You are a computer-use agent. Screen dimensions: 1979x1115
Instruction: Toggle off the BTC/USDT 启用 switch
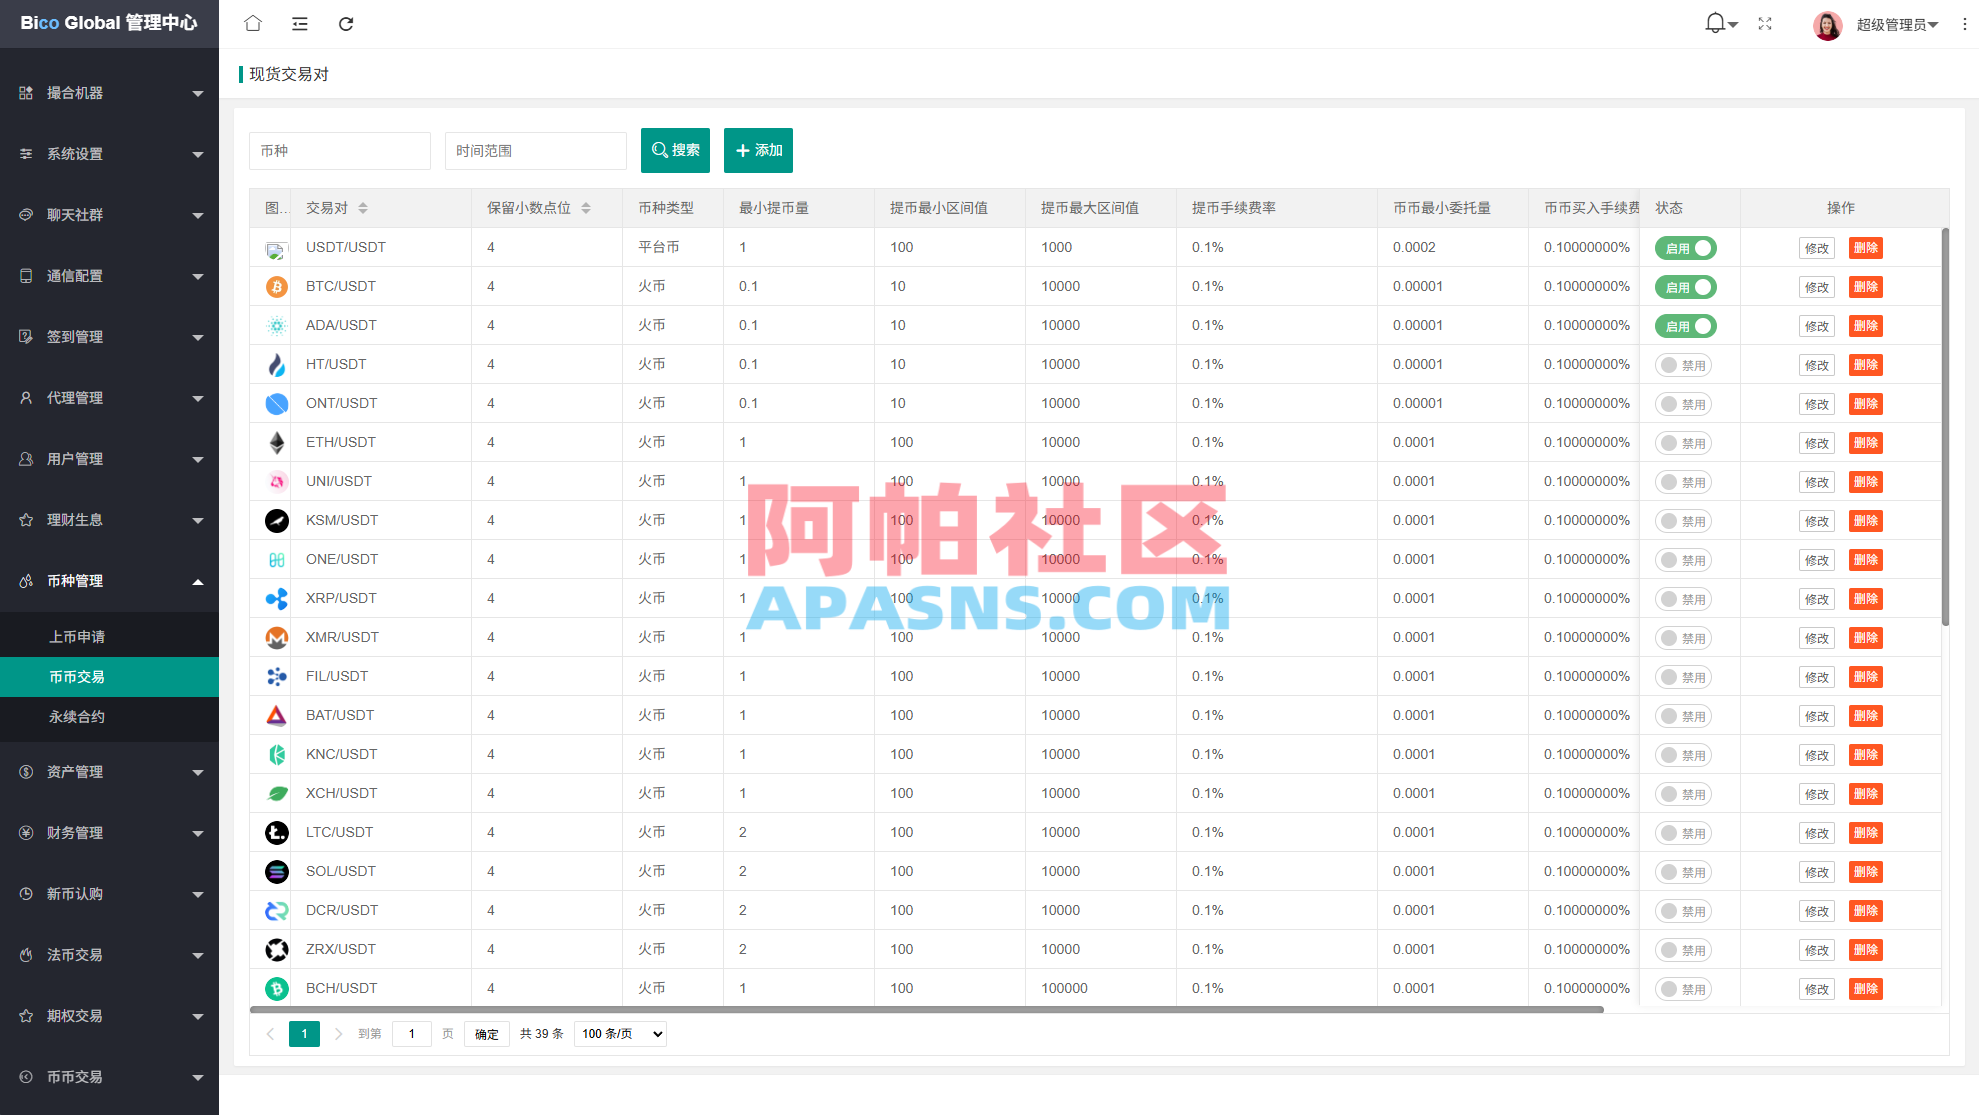tap(1685, 286)
